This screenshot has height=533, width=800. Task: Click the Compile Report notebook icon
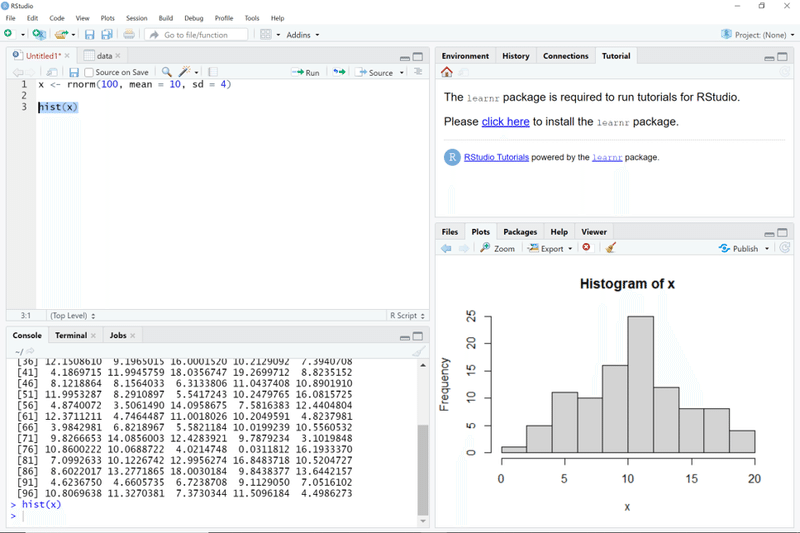[x=213, y=72]
